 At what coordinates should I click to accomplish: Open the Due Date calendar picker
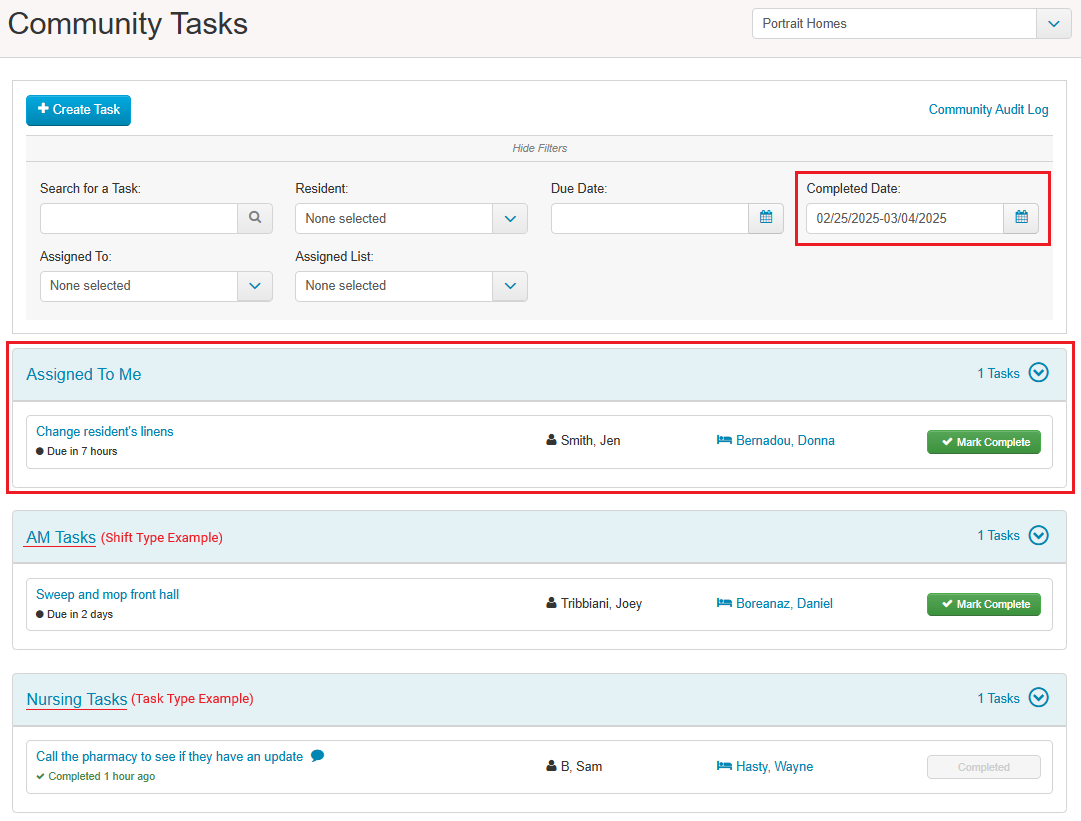point(765,218)
